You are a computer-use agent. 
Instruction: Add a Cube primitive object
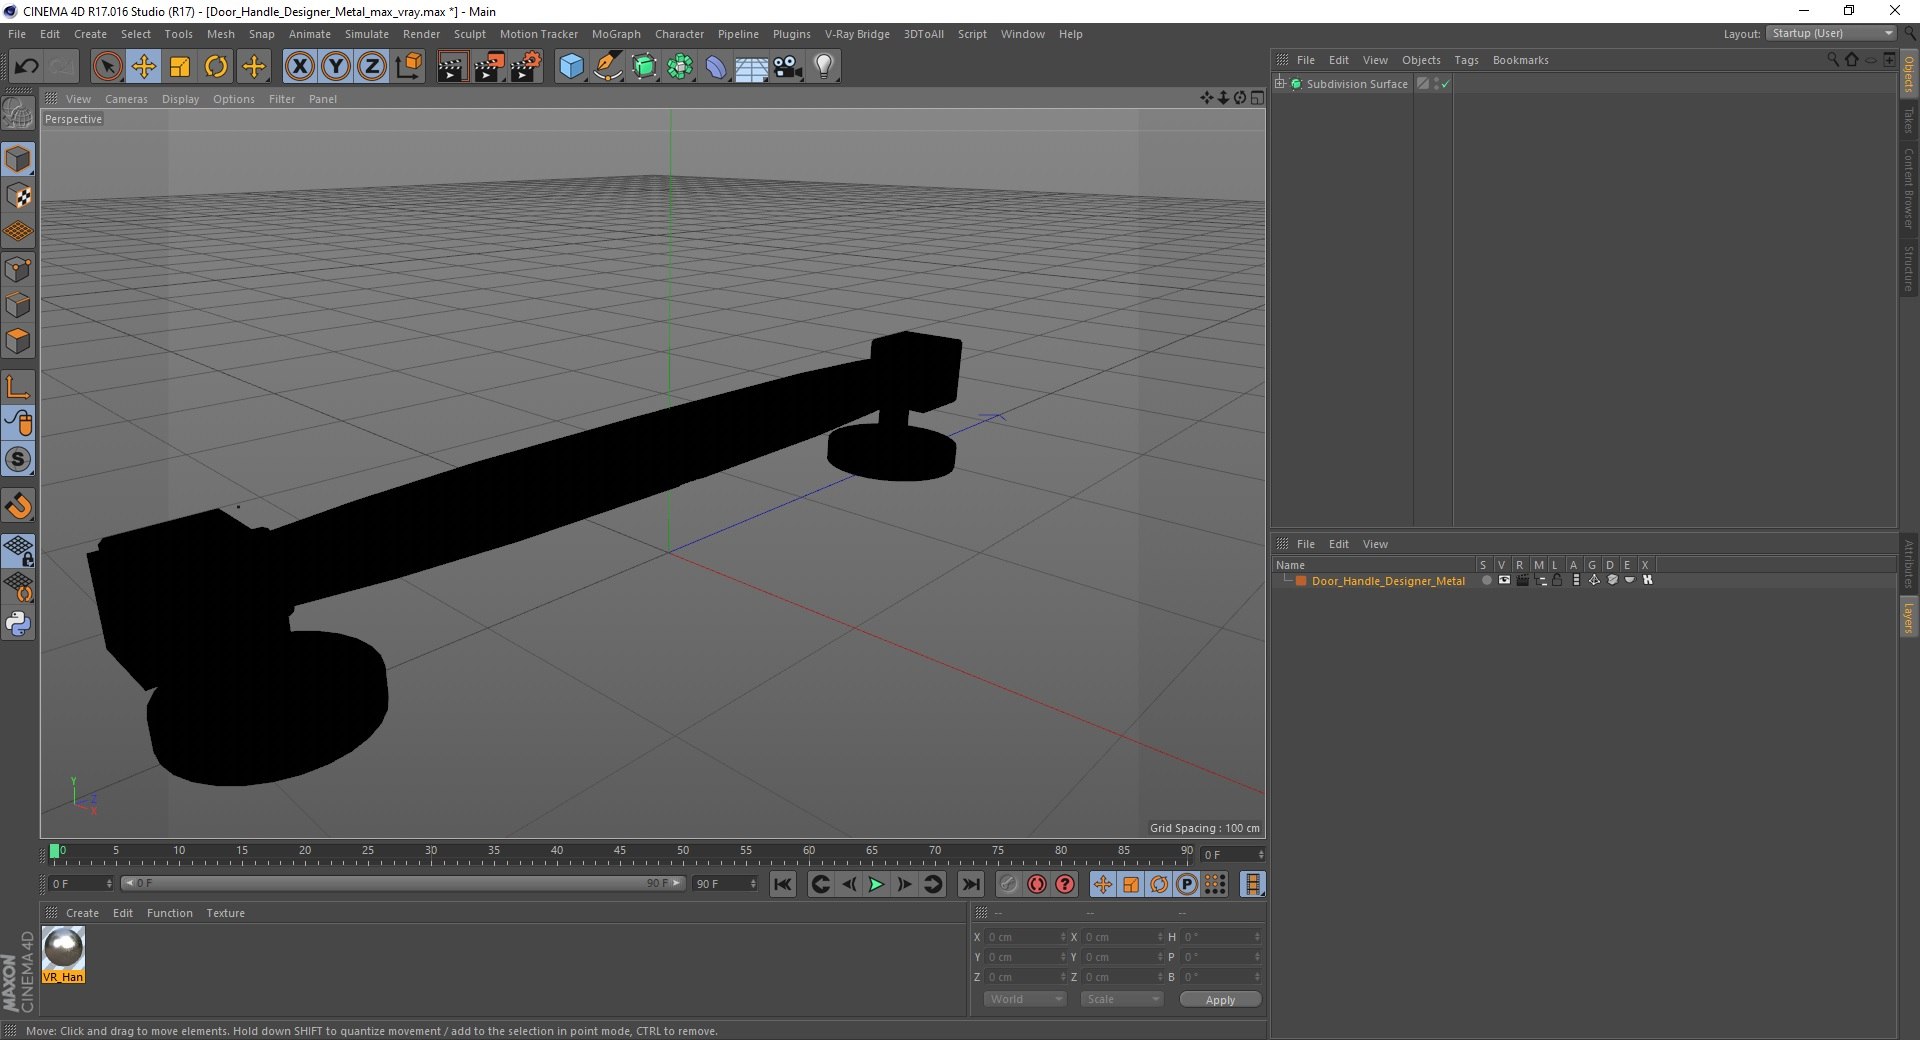pyautogui.click(x=571, y=67)
